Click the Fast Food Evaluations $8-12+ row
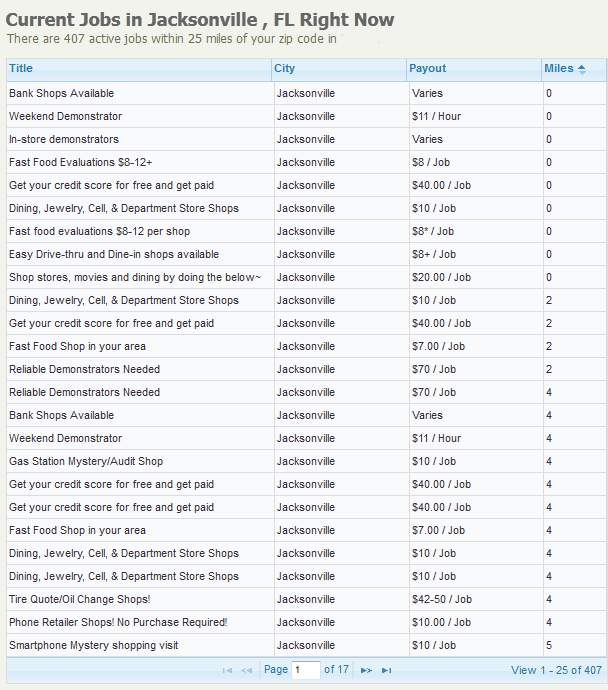Screen dimensions: 608x690 click(81, 162)
